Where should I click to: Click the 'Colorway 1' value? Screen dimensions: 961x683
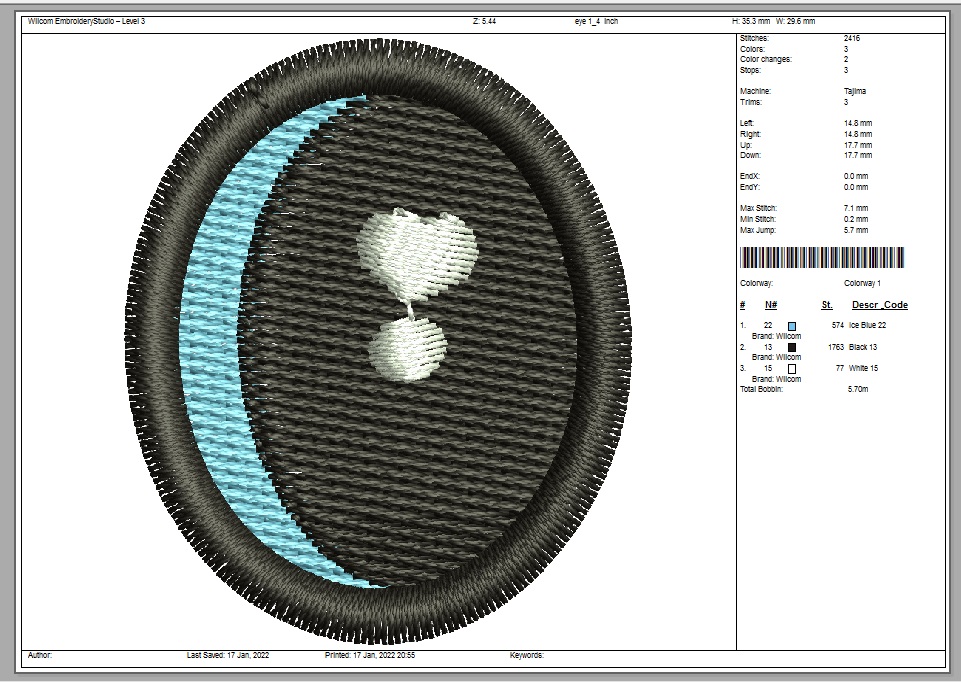[x=863, y=284]
